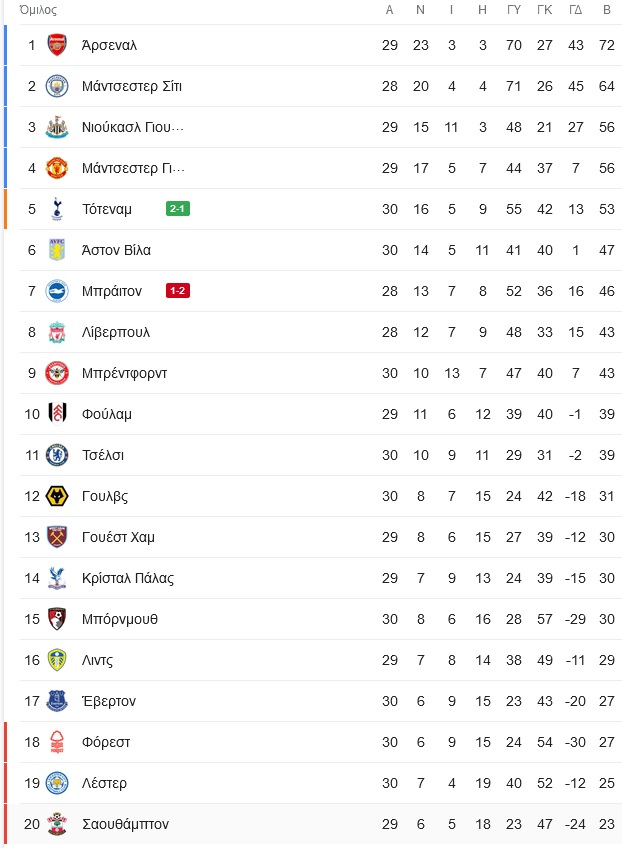This screenshot has width=622, height=848.
Task: Click the B points column header
Action: click(607, 10)
